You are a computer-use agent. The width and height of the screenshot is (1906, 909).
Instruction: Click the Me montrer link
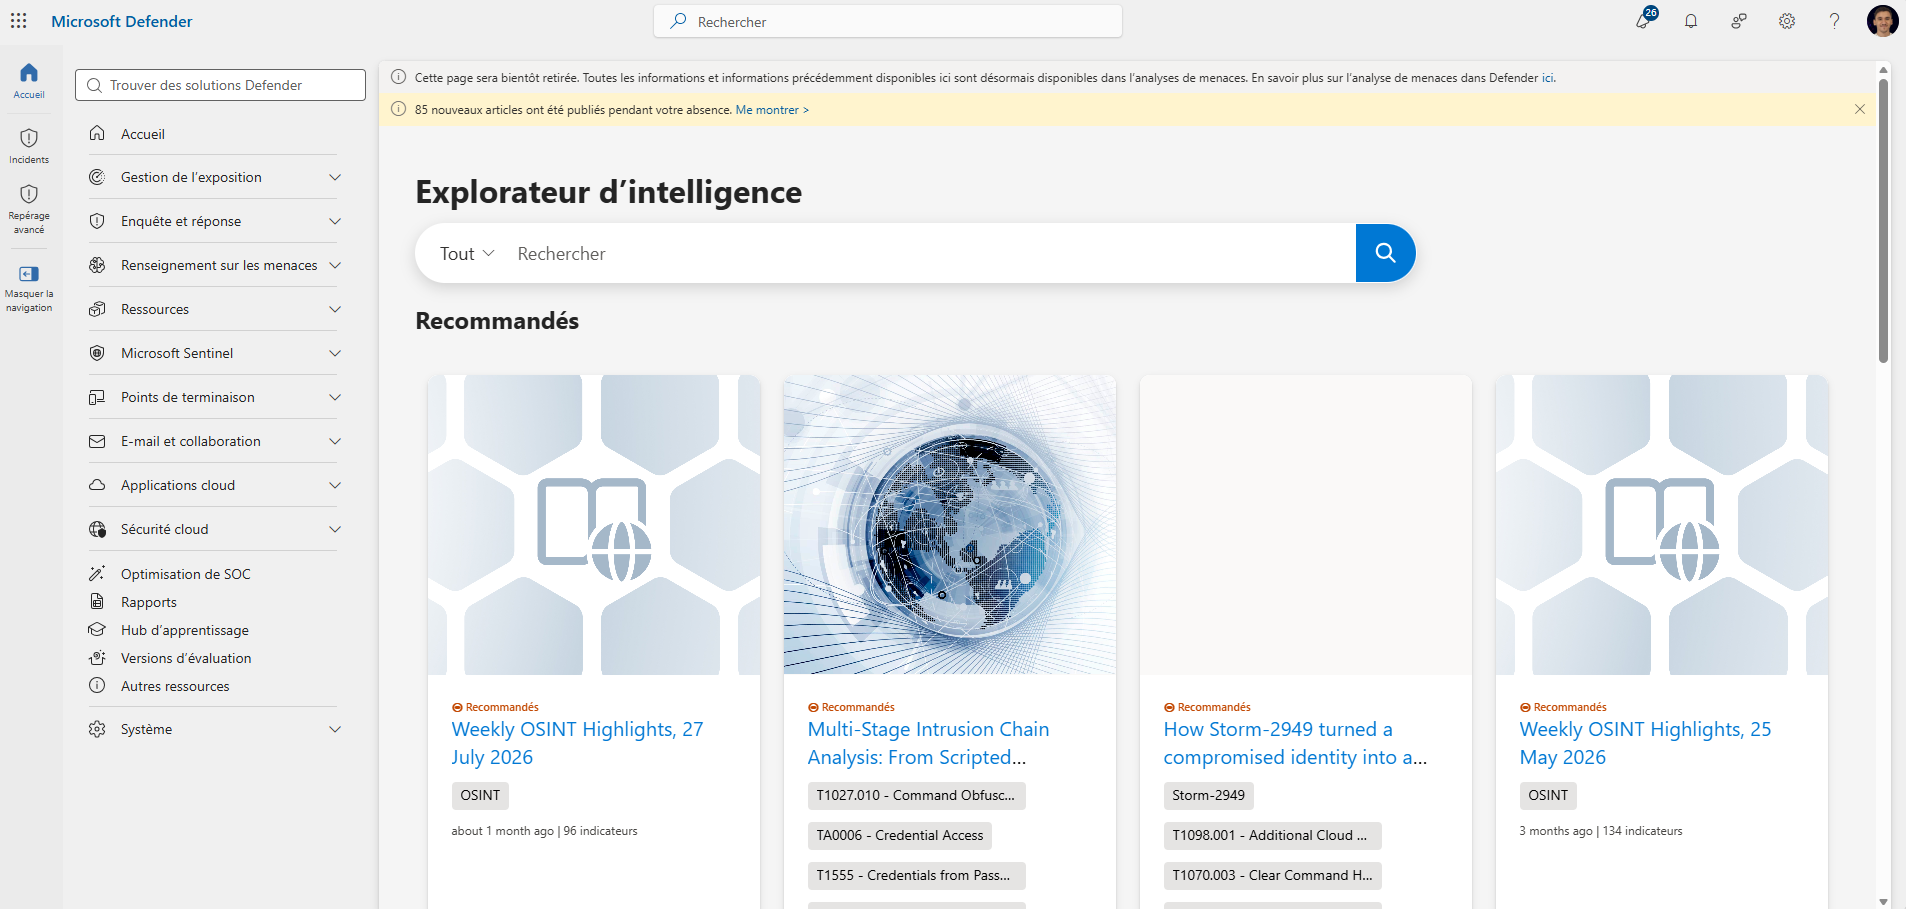coord(772,110)
